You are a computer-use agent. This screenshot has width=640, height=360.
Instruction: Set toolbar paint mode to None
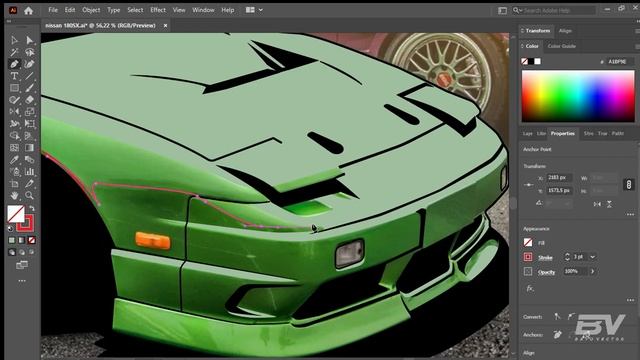(x=31, y=240)
